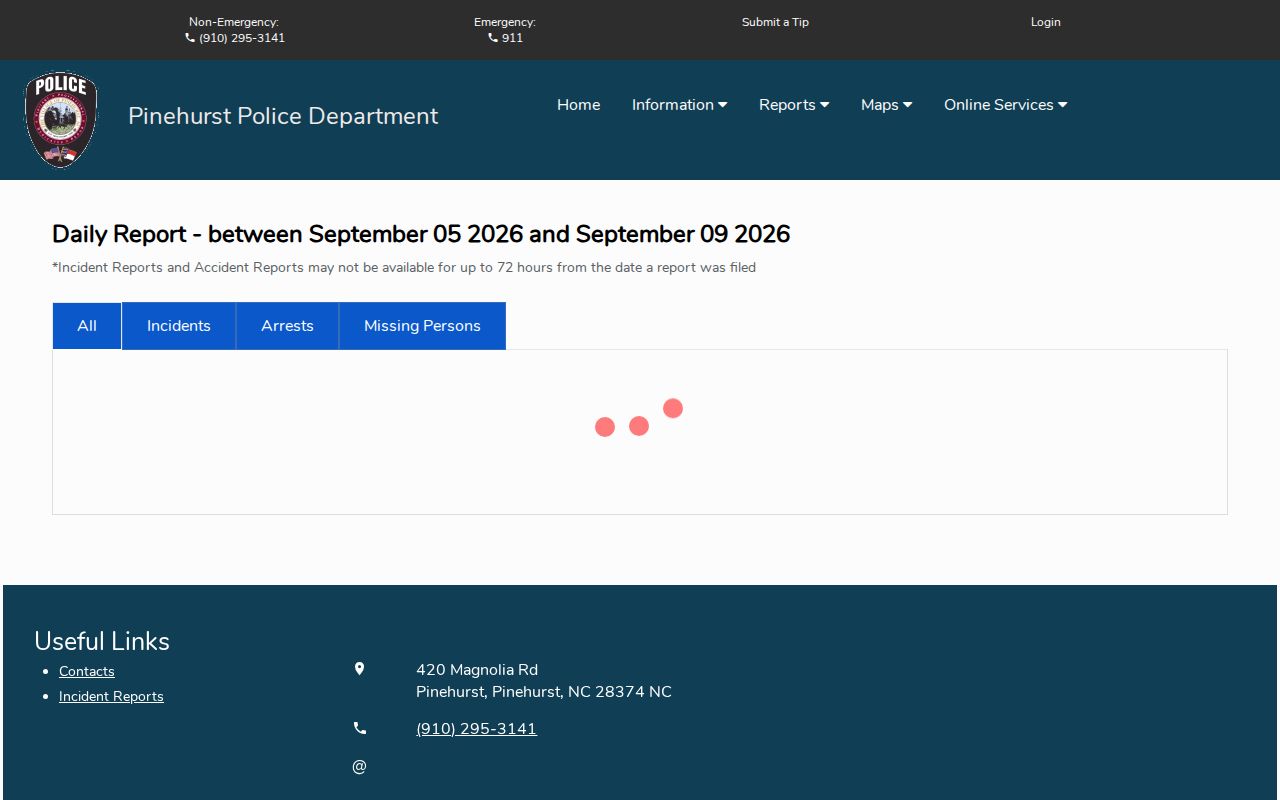
Task: Call the footer (910) 295-3141 link
Action: pos(476,729)
